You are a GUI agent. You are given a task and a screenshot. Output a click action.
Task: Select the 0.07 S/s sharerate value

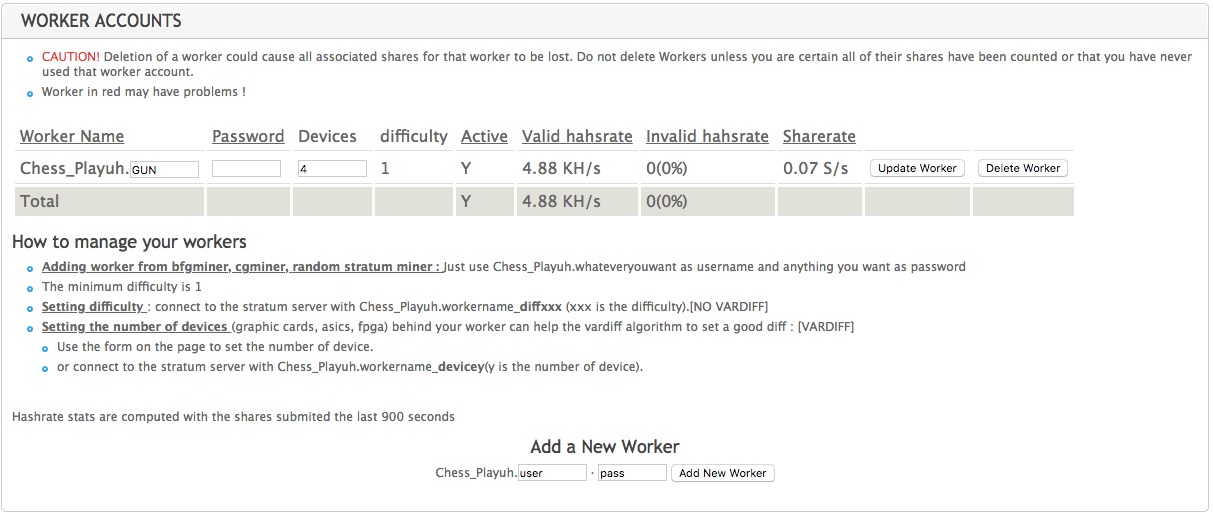pos(815,168)
